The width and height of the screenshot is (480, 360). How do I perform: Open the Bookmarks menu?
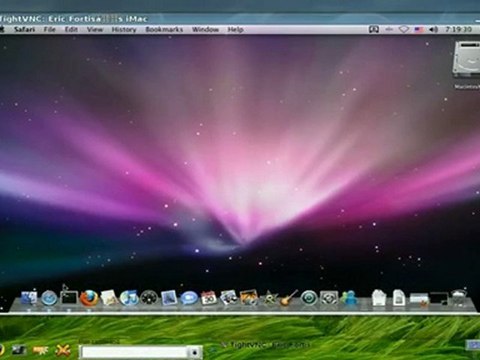[x=164, y=29]
